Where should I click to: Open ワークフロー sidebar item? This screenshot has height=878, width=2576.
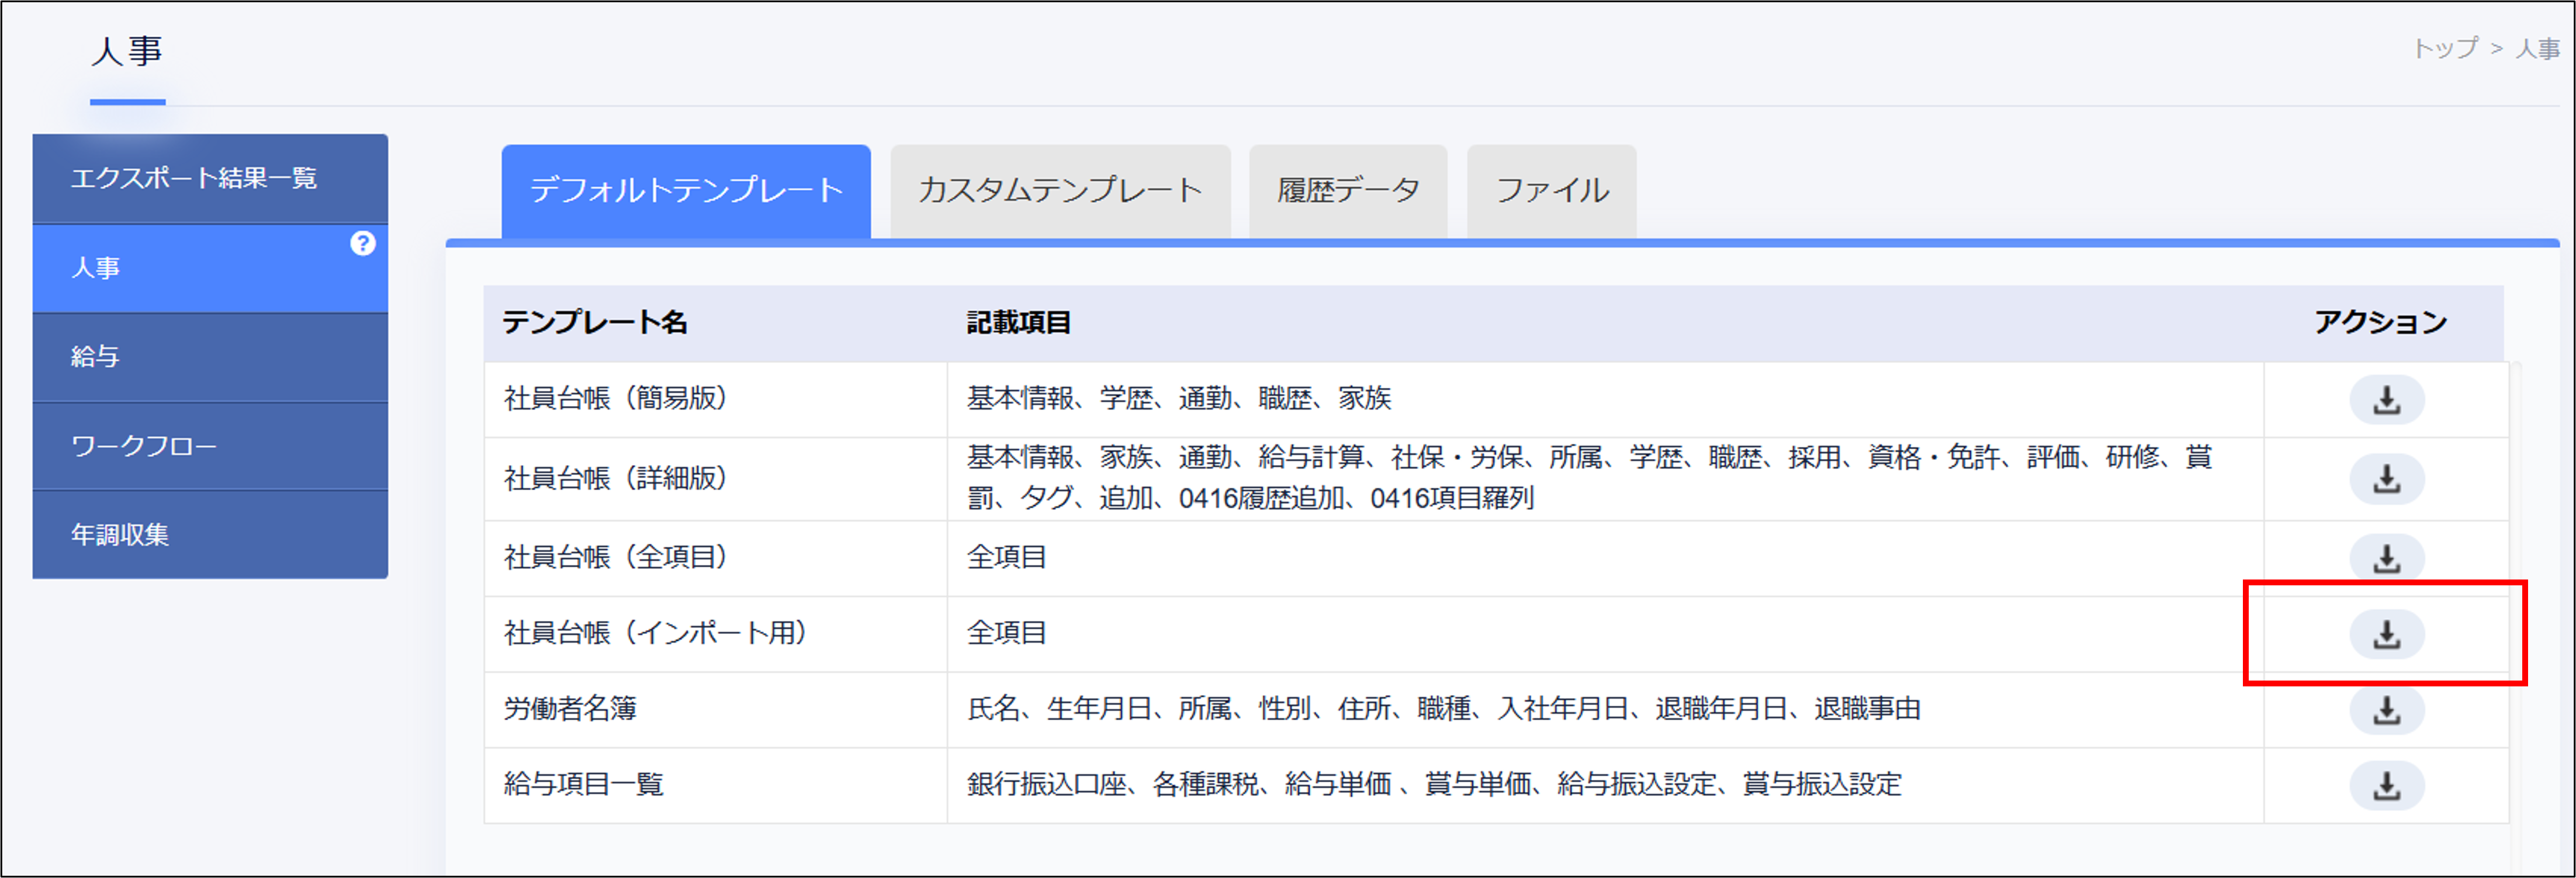pyautogui.click(x=144, y=445)
